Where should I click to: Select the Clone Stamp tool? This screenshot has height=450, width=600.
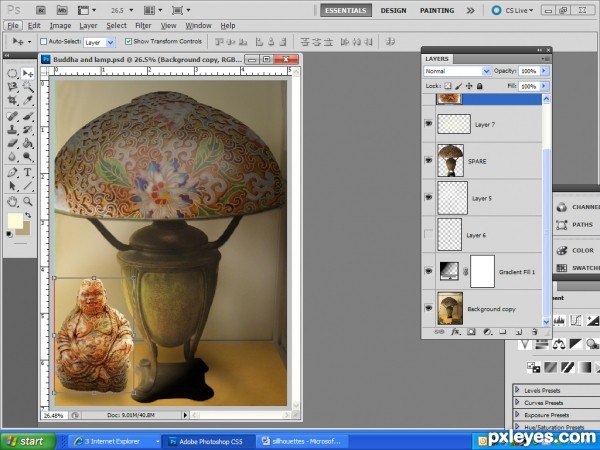pos(12,130)
